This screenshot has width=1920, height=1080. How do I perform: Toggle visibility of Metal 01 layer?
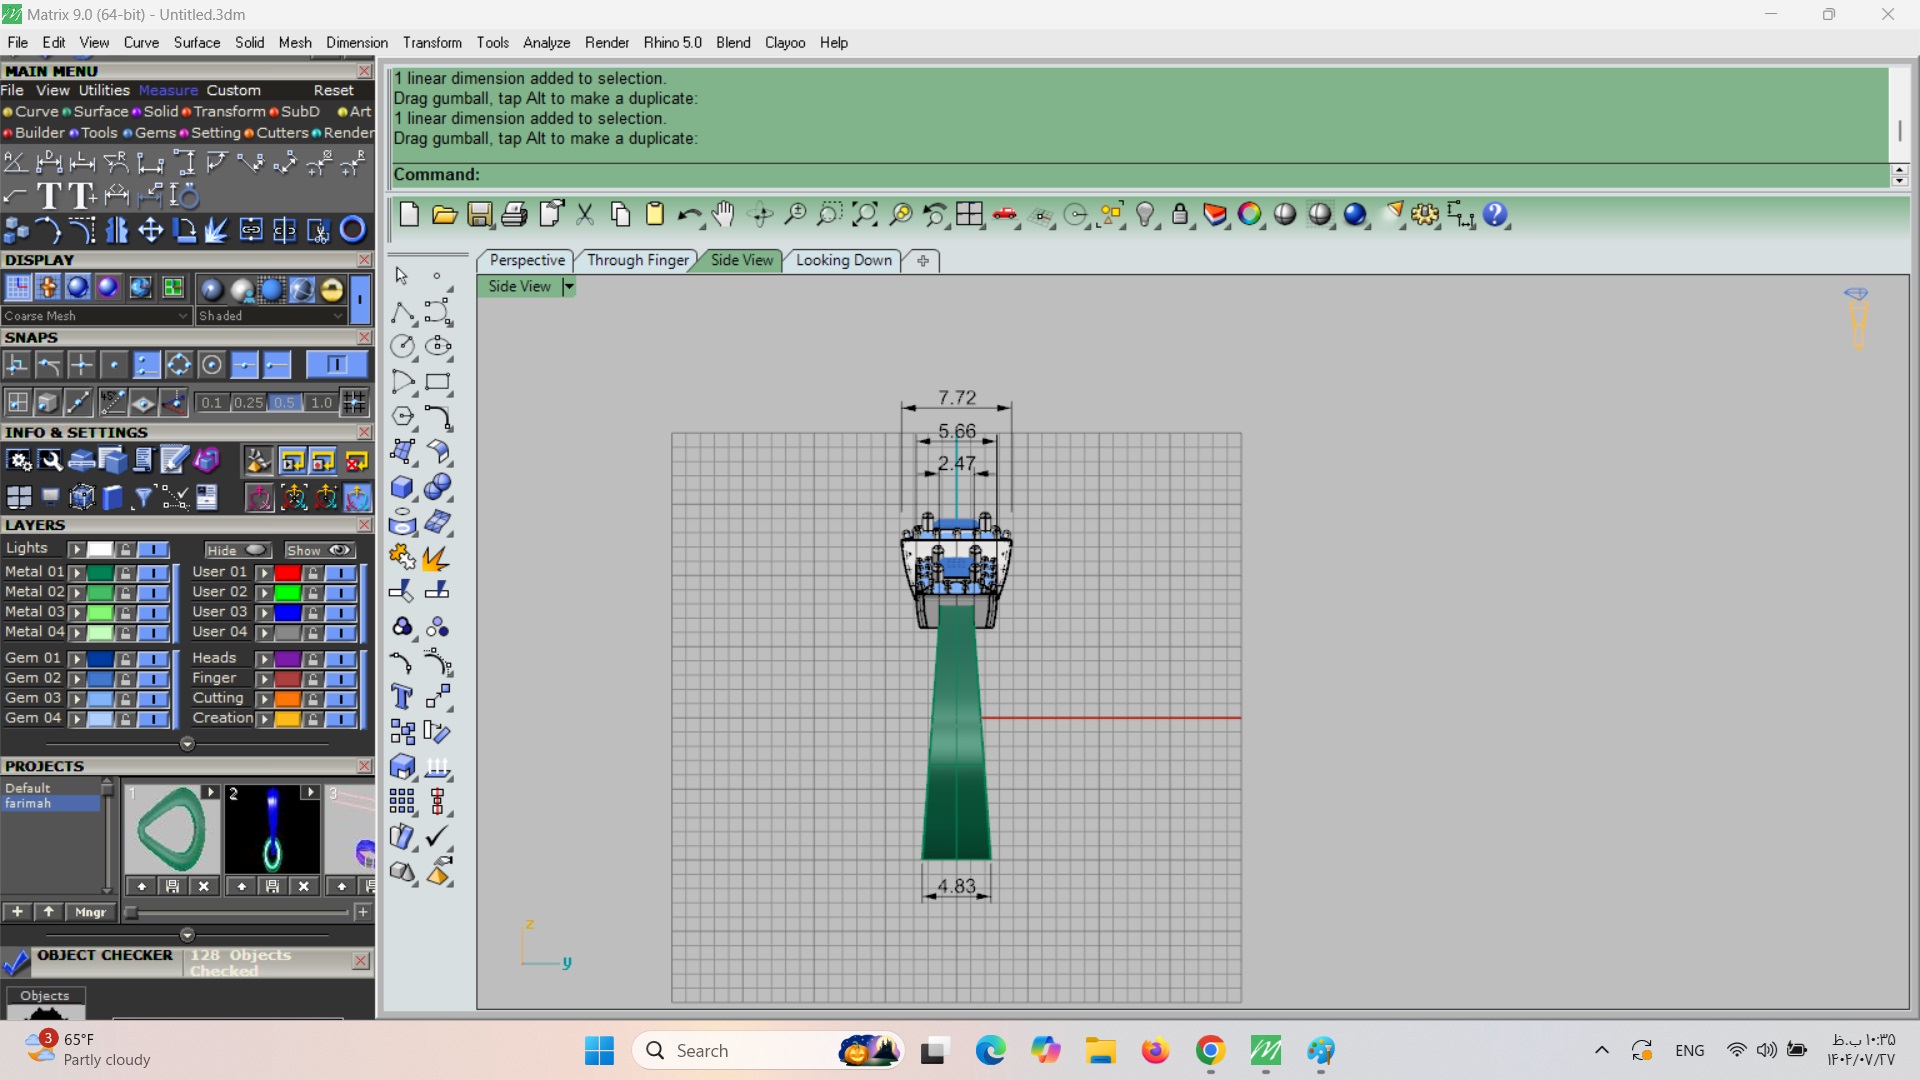[153, 572]
